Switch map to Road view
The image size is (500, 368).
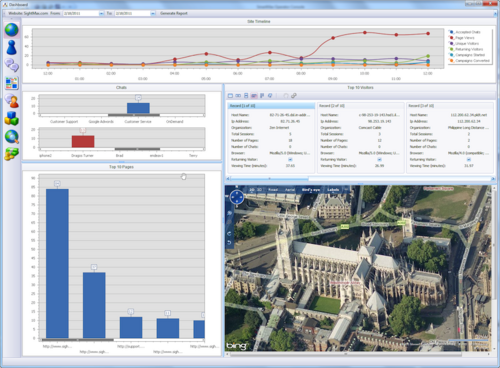(x=273, y=190)
